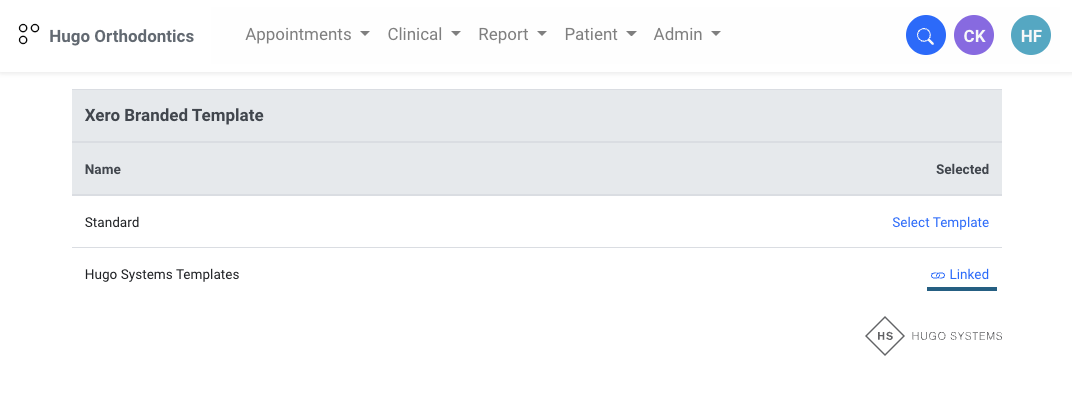The width and height of the screenshot is (1072, 402).
Task: Open the Patient menu
Action: [x=600, y=34]
